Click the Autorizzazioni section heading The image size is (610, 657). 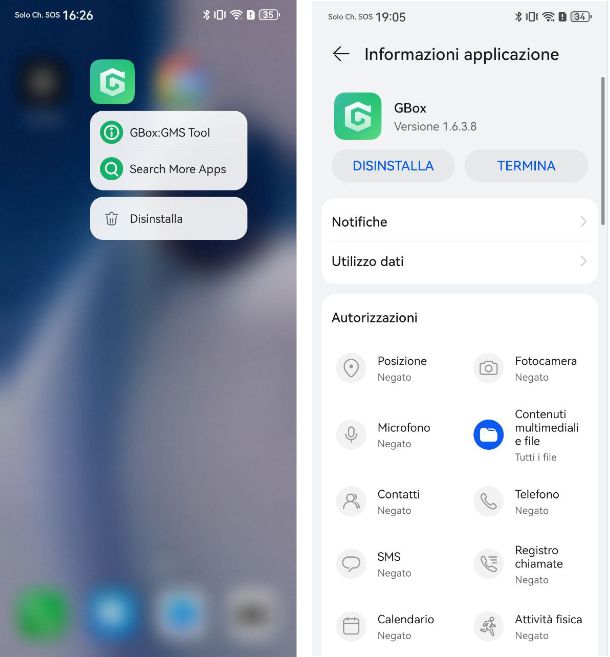click(375, 318)
